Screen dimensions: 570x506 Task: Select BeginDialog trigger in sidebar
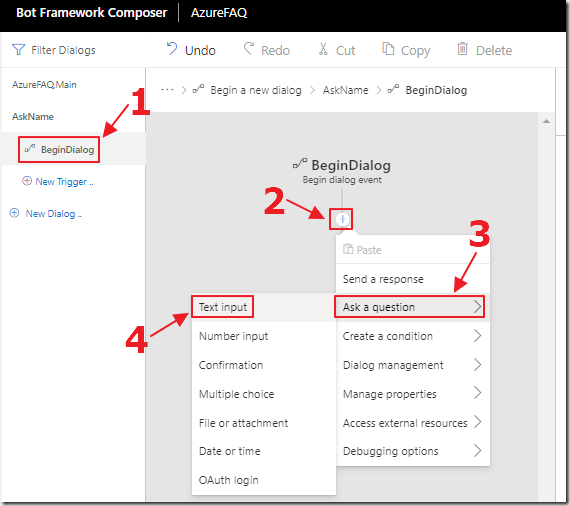[x=73, y=149]
